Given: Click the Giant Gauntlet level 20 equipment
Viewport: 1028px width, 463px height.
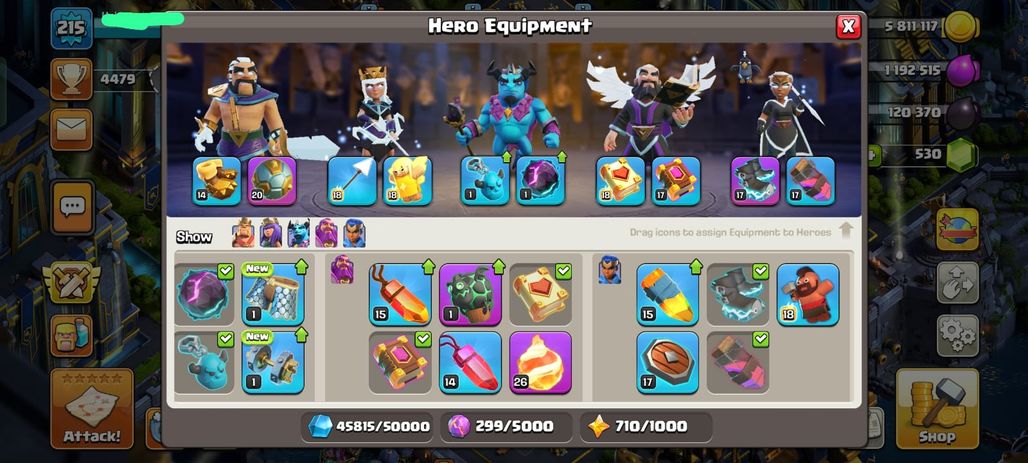Looking at the screenshot, I should coord(272,181).
